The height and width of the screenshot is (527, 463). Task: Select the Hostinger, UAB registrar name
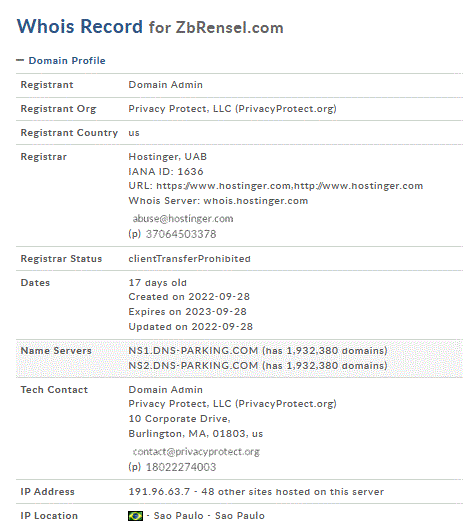point(167,157)
